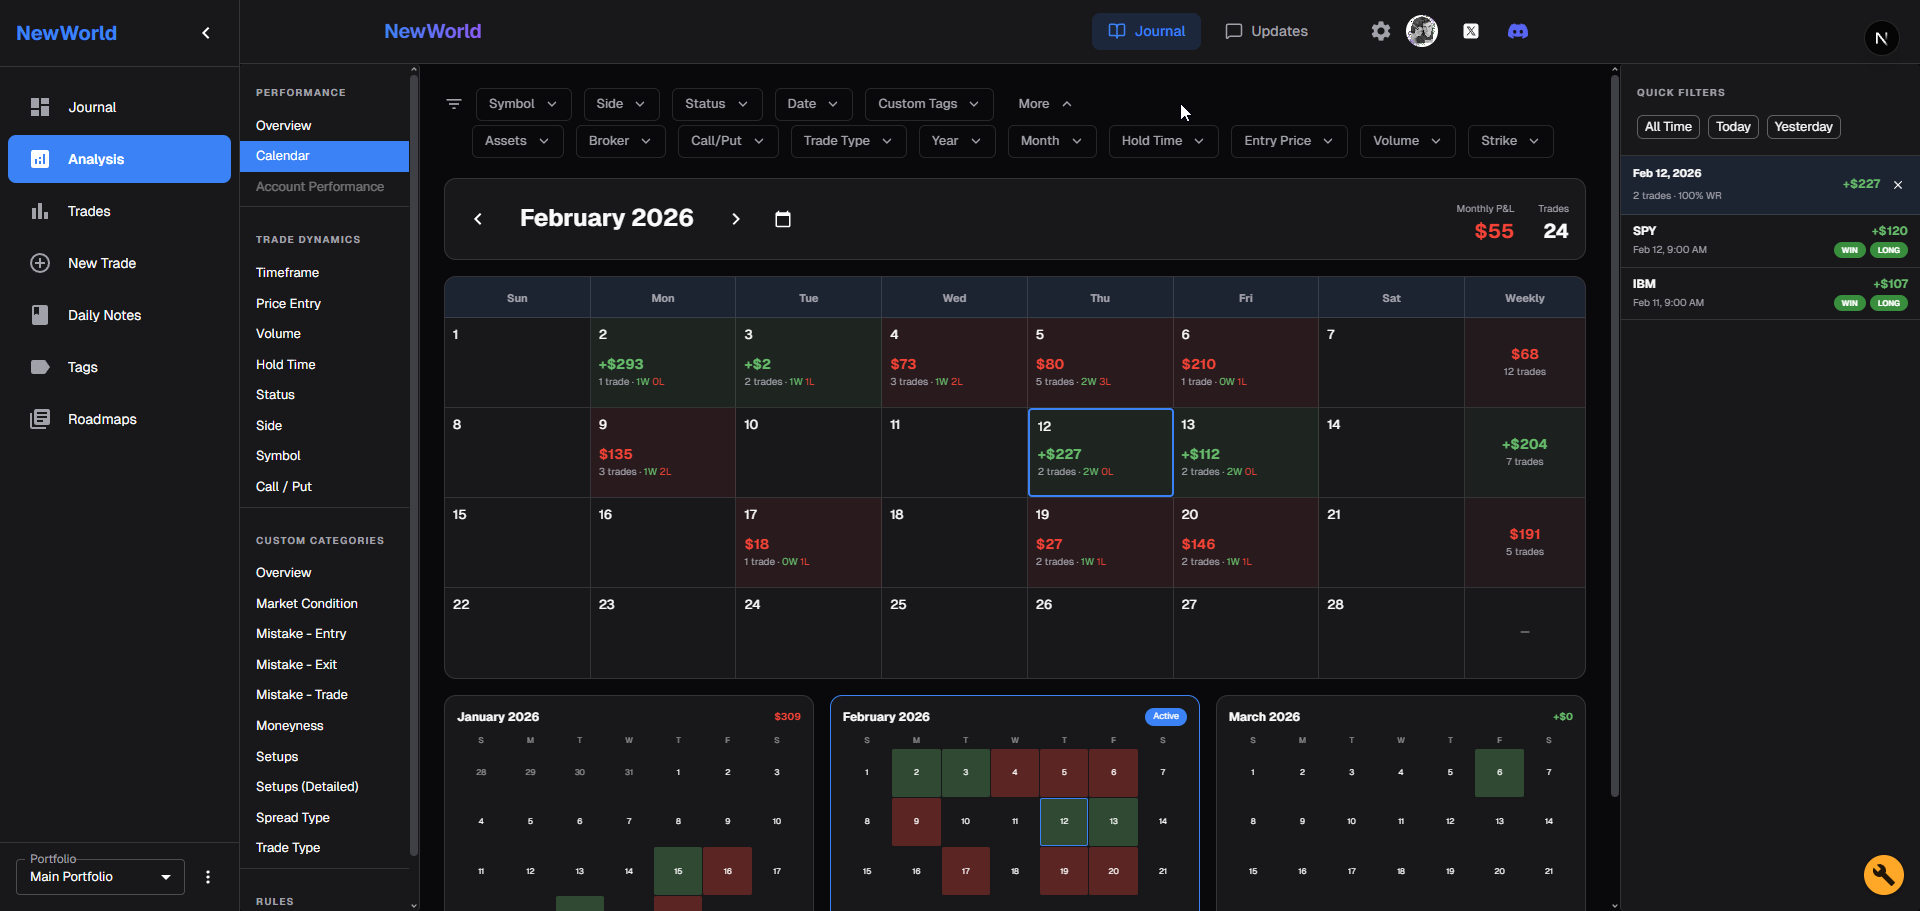Select the Yesterday quick filter
Screen dimensions: 1920x911
click(1802, 127)
